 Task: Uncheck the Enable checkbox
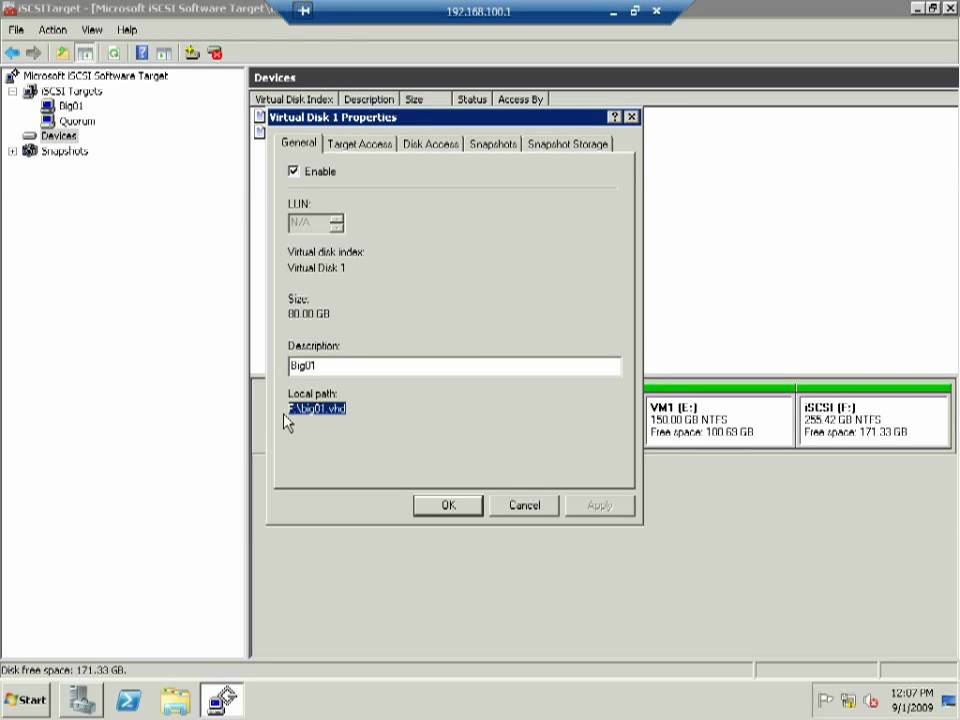tap(293, 171)
